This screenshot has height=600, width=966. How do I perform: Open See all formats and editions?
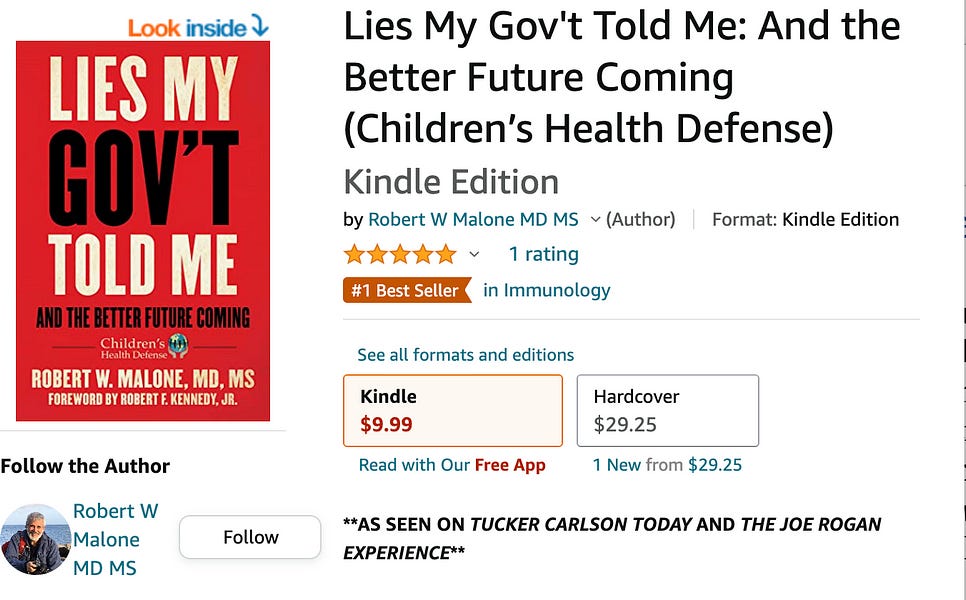click(x=466, y=355)
